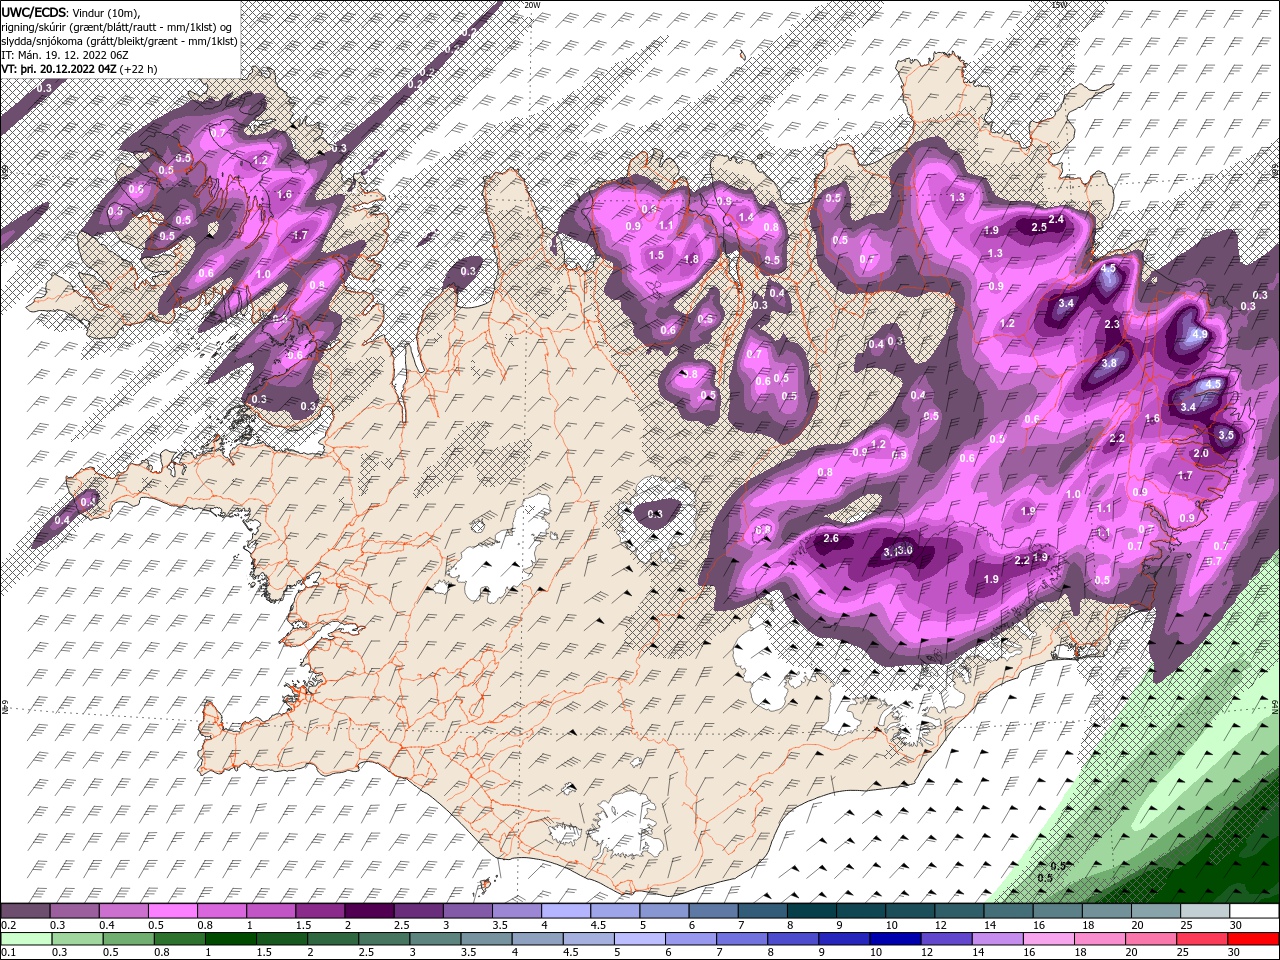The width and height of the screenshot is (1280, 960).
Task: Click the '2.0' snowfall value on the map
Action: pyautogui.click(x=1201, y=453)
